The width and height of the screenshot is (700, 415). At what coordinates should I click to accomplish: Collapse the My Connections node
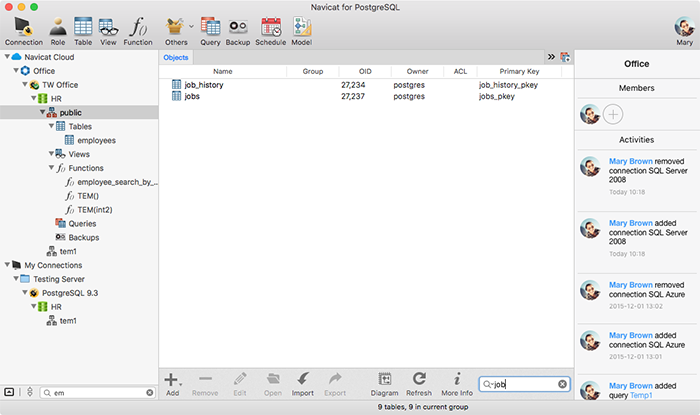[x=7, y=265]
